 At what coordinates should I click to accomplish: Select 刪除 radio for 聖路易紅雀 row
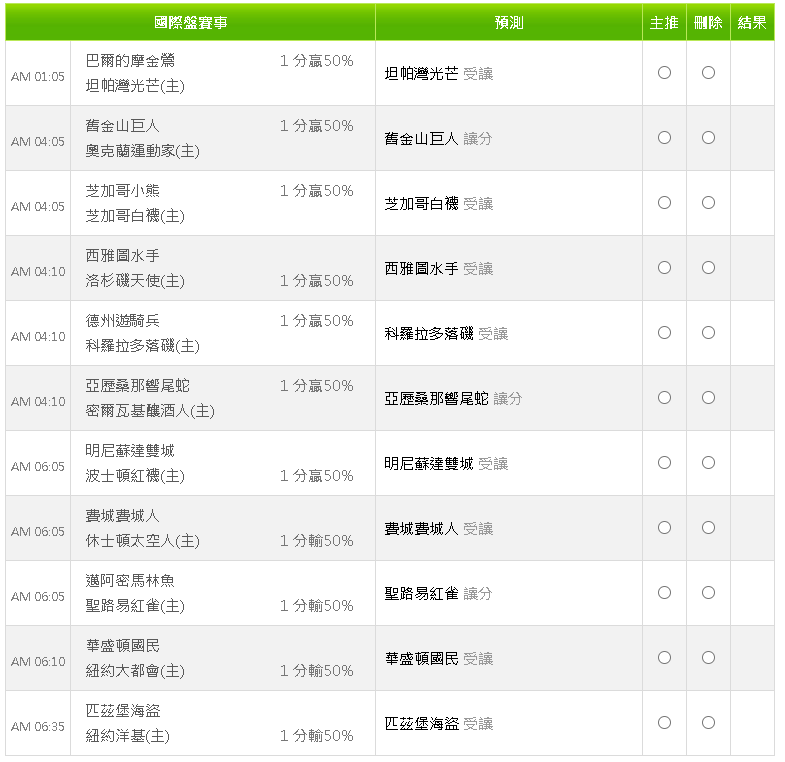(708, 593)
